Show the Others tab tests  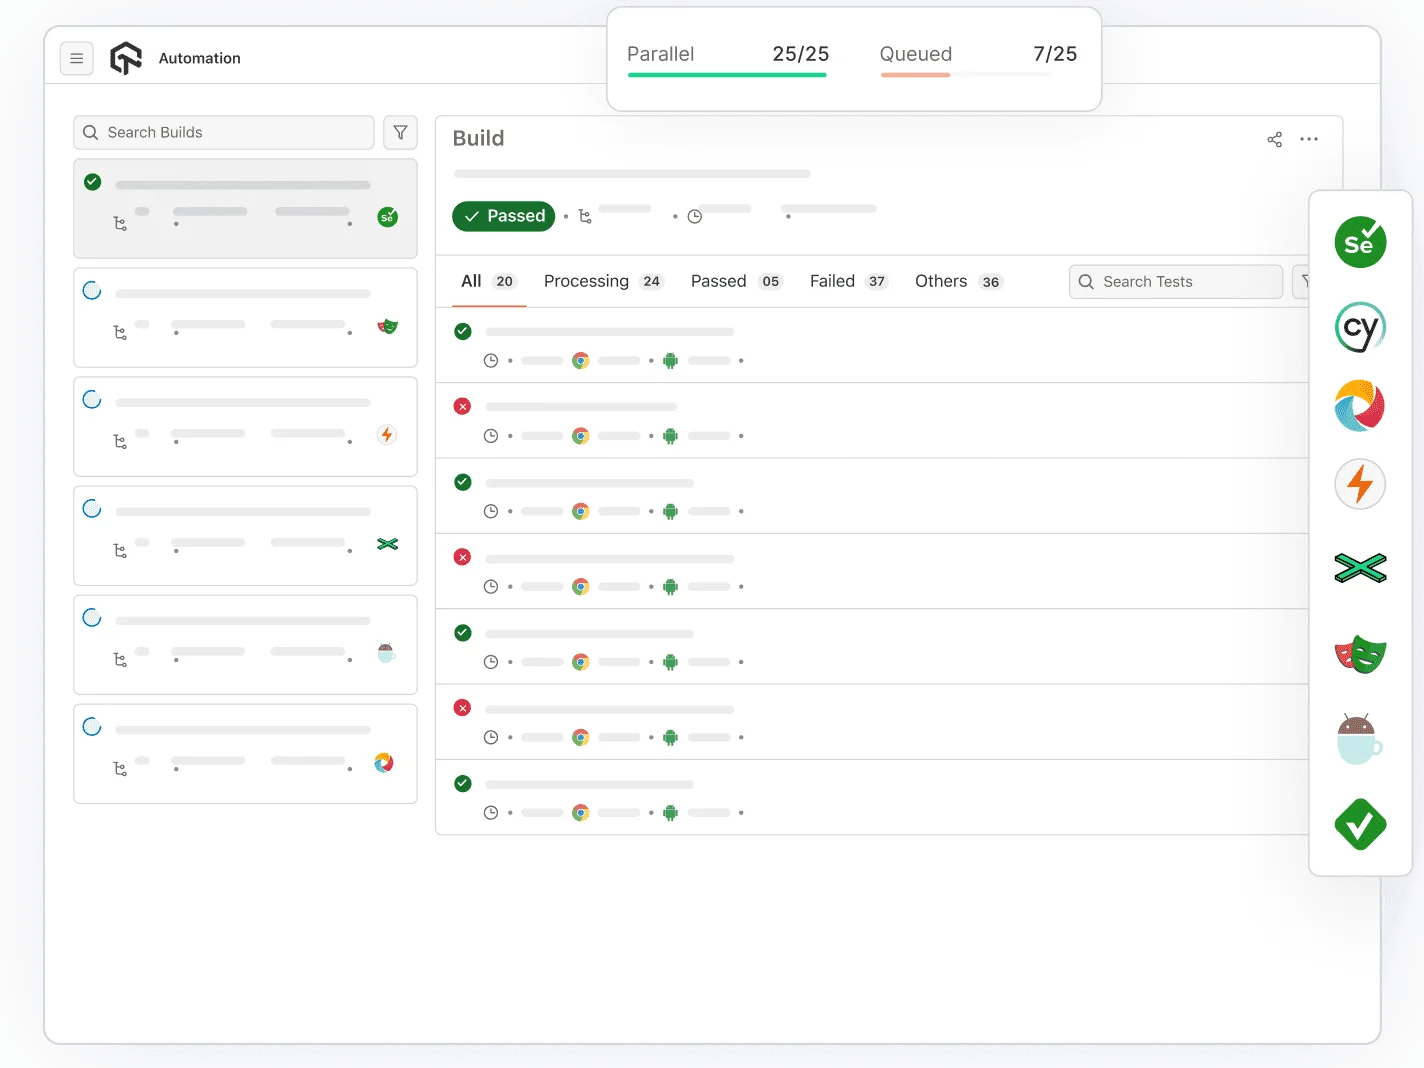[957, 282]
